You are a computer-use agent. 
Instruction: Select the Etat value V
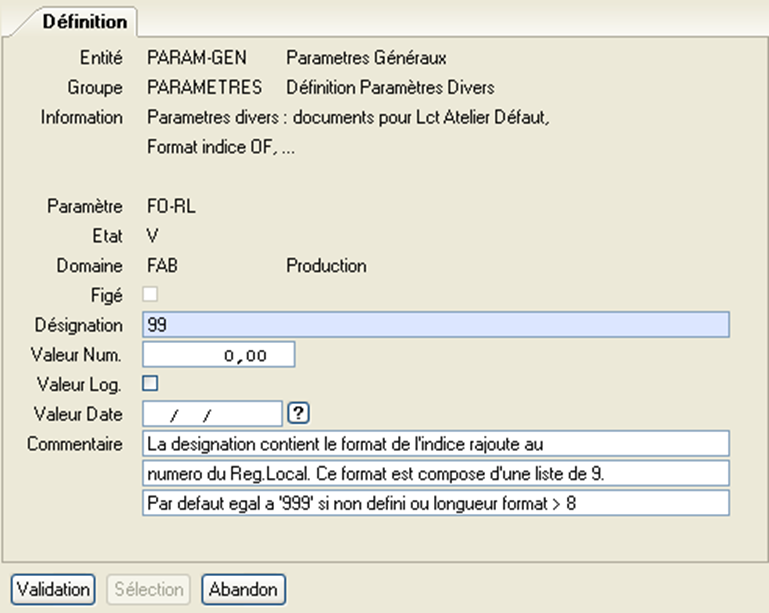pyautogui.click(x=152, y=237)
